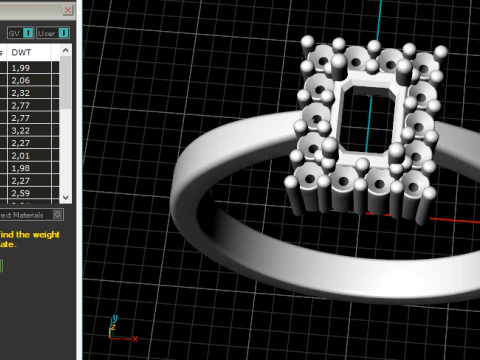Select the 2,59 DWT cell
The height and width of the screenshot is (360, 480).
[29, 193]
